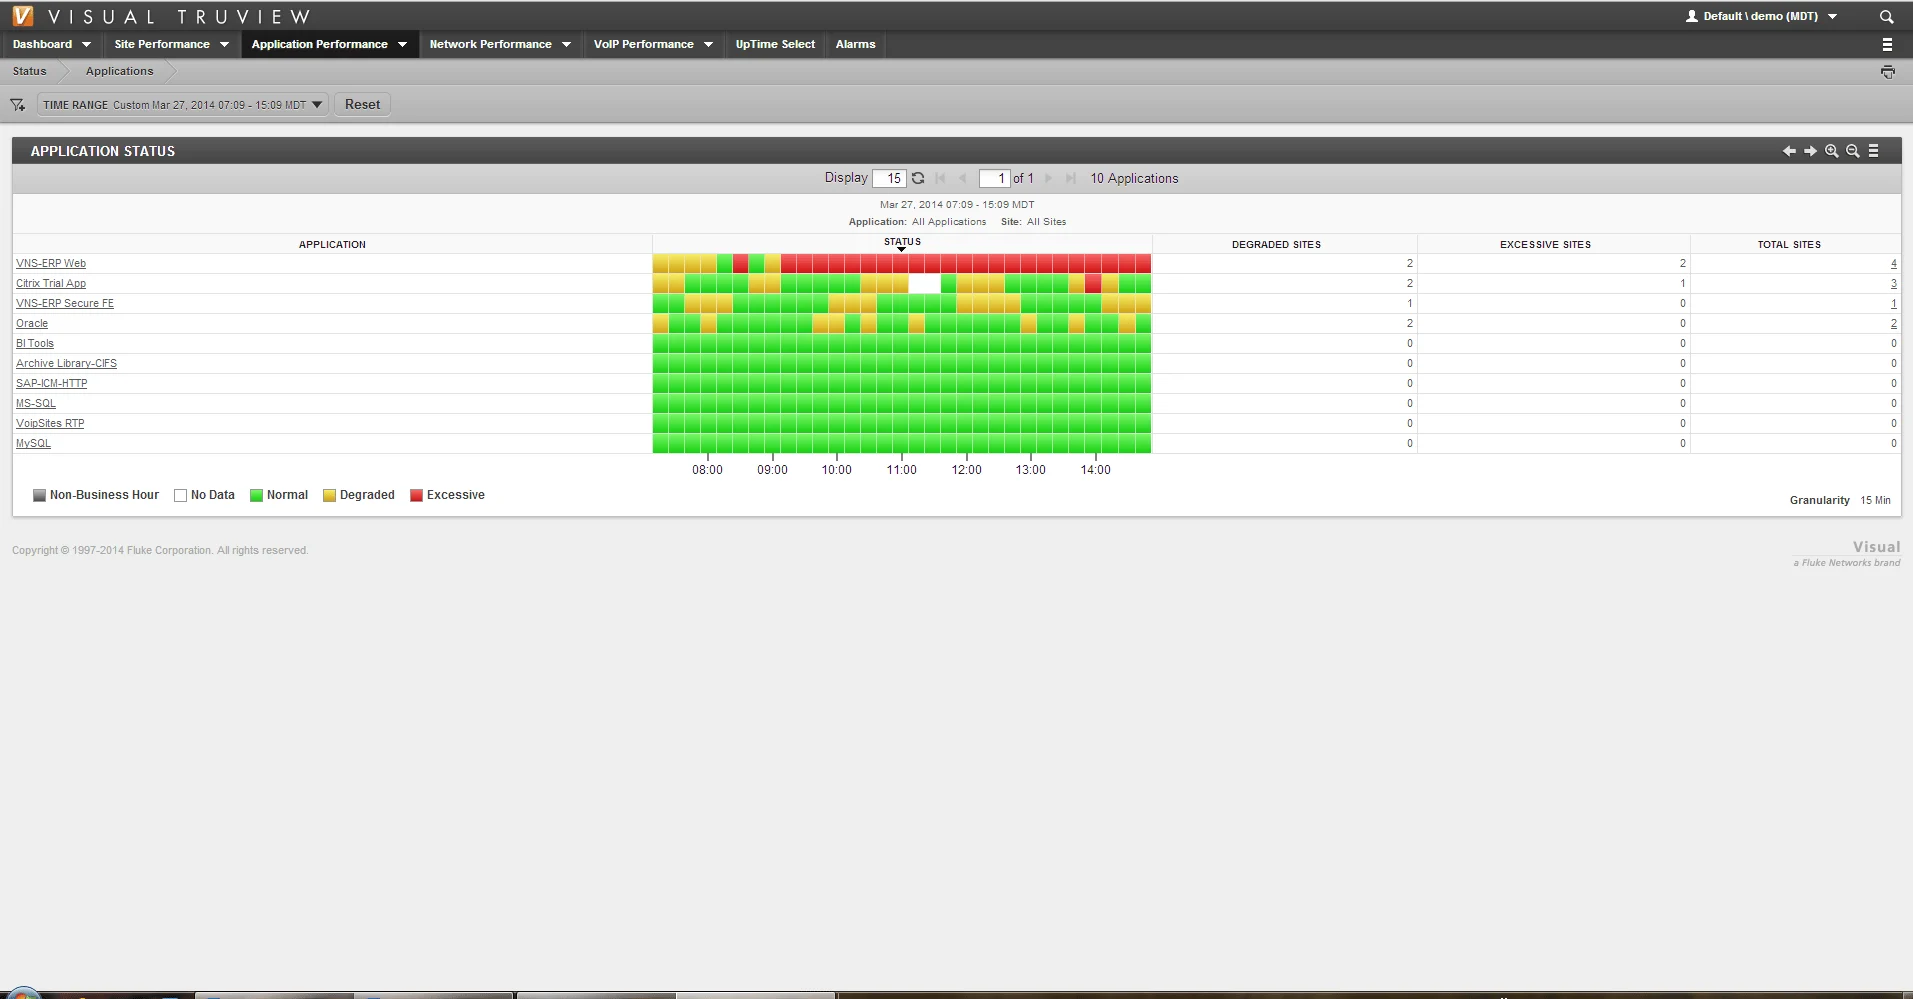Open the Archive Library-CIFS link
The height and width of the screenshot is (999, 1913).
tap(66, 364)
